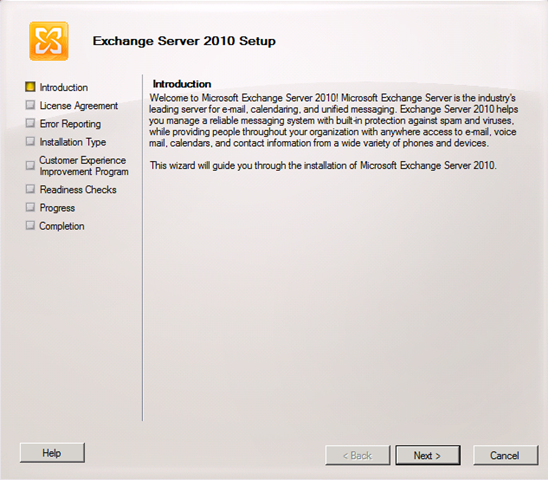The height and width of the screenshot is (480, 548).
Task: Click the Exchange Server 2010 Setup title
Action: (184, 41)
